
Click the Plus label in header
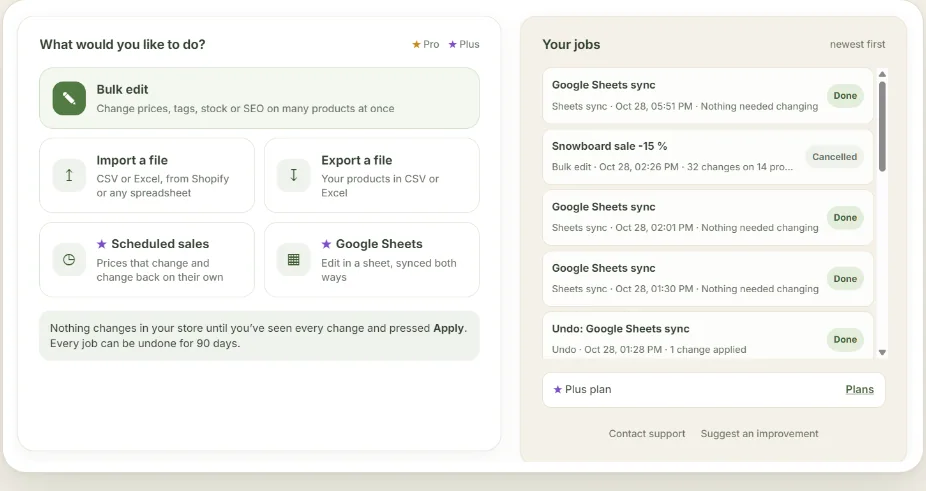pos(469,44)
